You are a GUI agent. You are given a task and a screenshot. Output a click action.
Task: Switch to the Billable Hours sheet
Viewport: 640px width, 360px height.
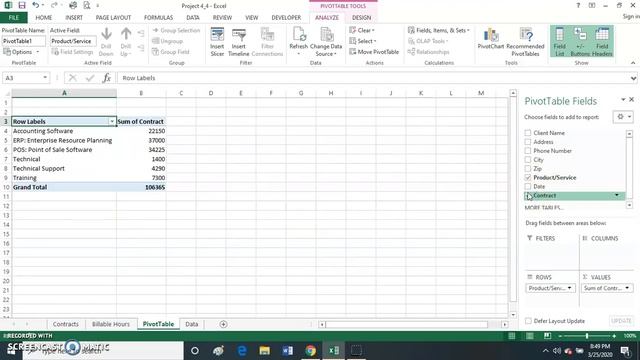[x=111, y=324]
